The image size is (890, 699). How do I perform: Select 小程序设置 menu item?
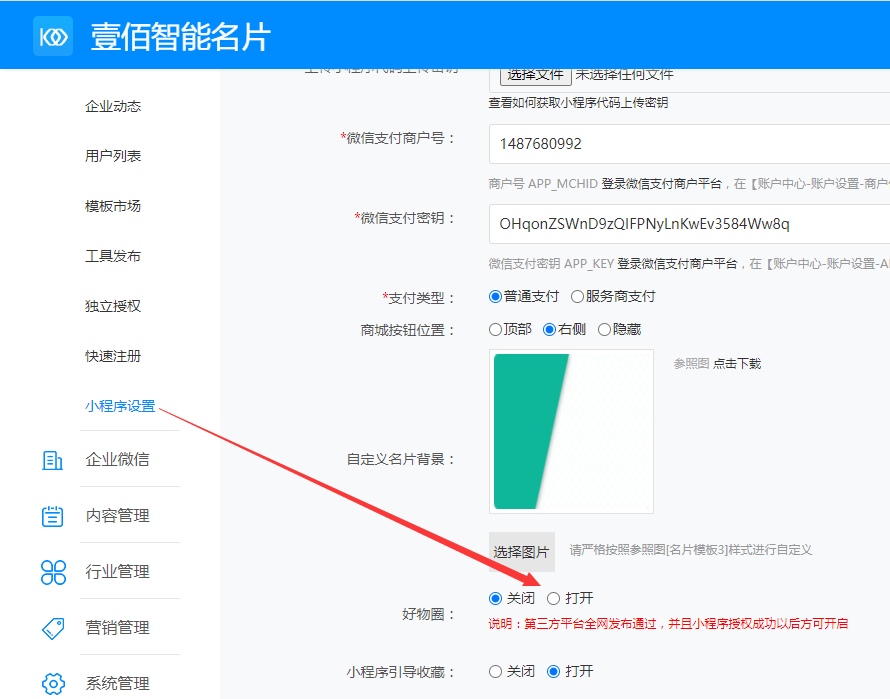tap(120, 406)
